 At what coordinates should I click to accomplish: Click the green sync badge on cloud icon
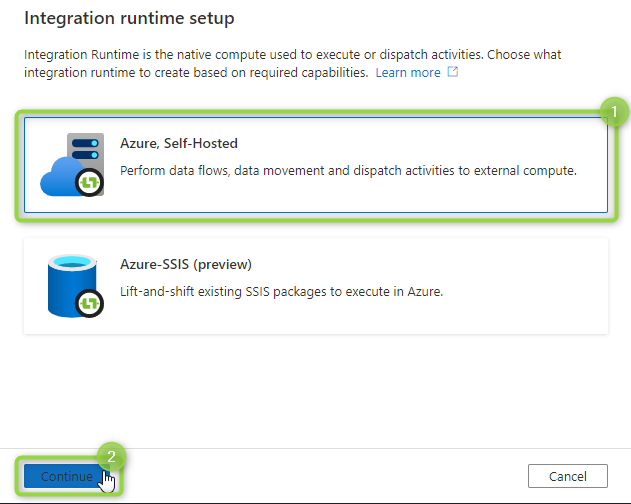click(89, 182)
